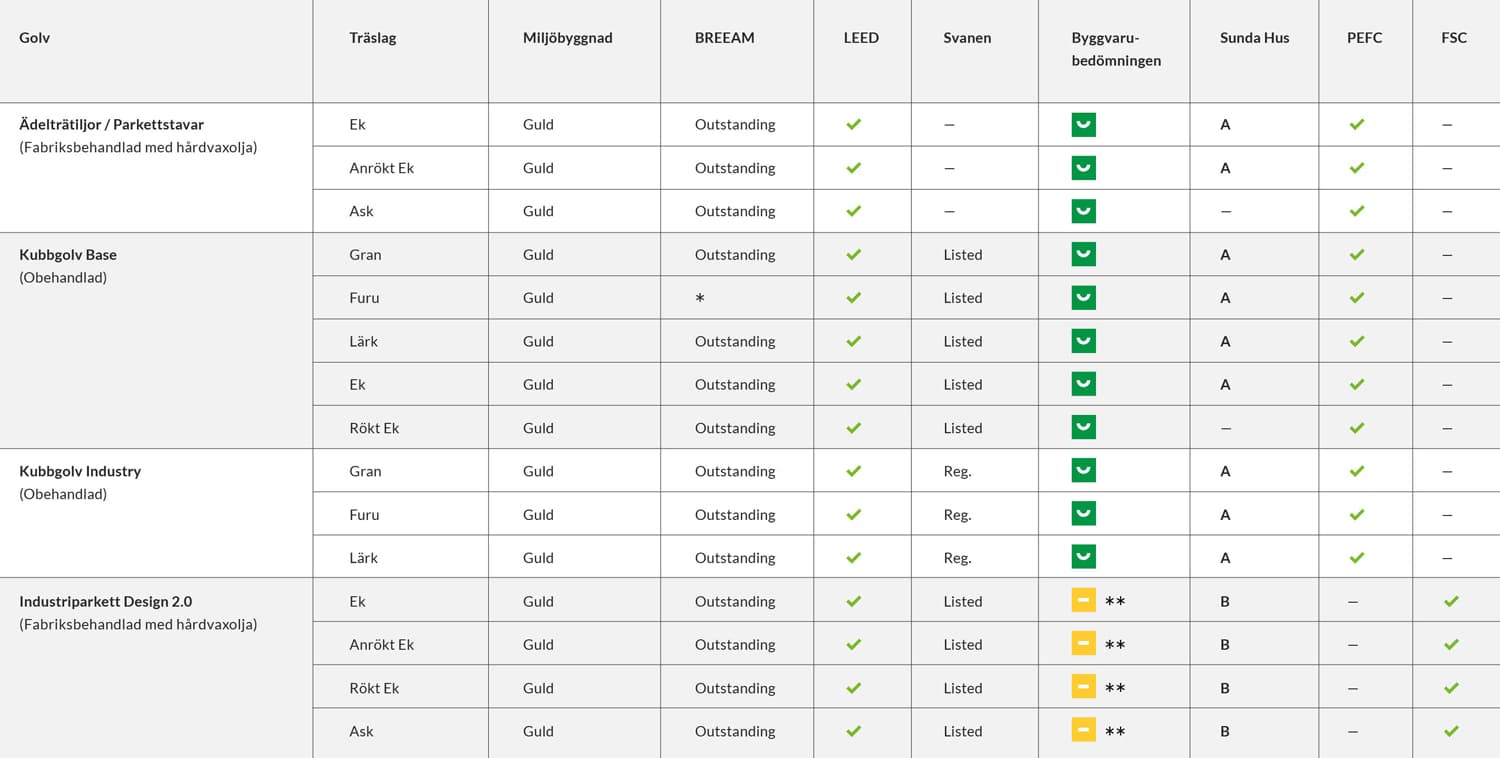Click Sunda Hus rating B for Industriparkett Ask
This screenshot has height=758, width=1500.
tap(1225, 731)
